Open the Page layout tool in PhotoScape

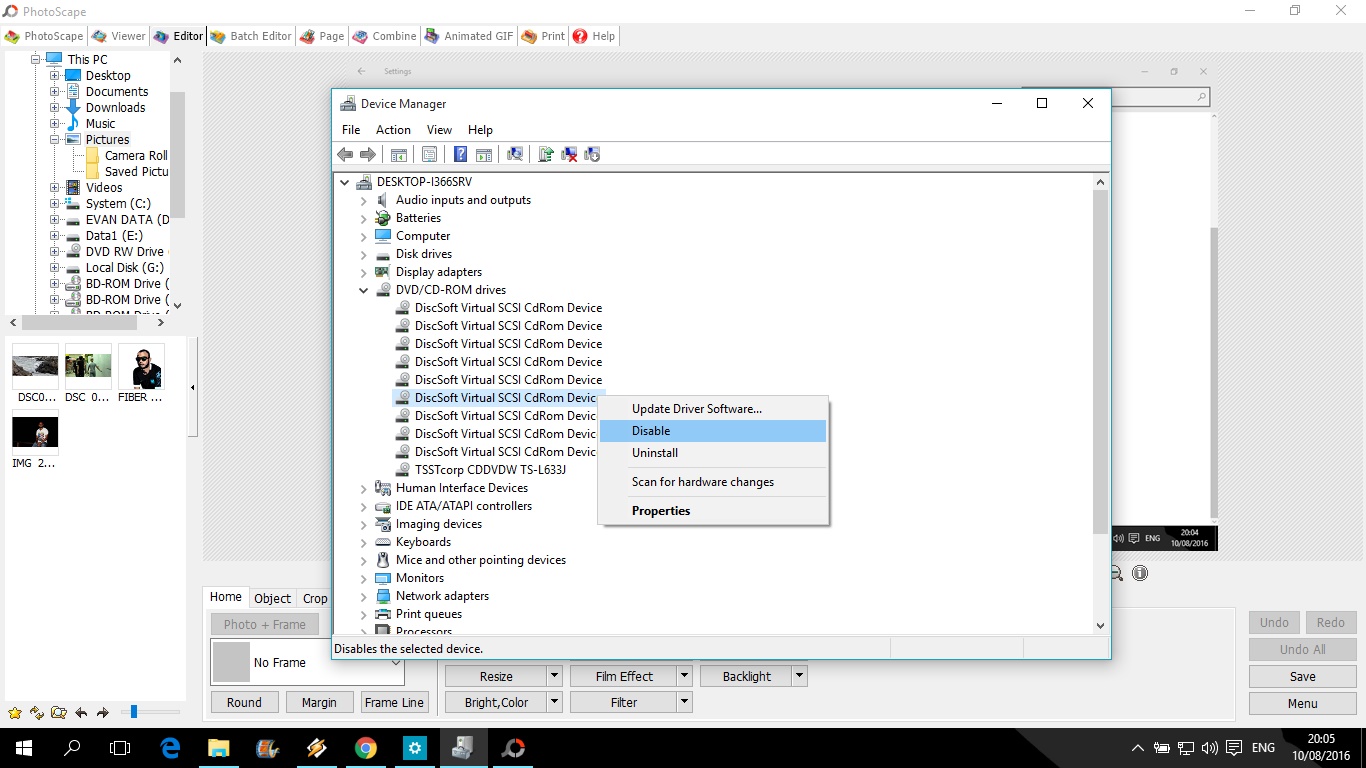(x=321, y=36)
